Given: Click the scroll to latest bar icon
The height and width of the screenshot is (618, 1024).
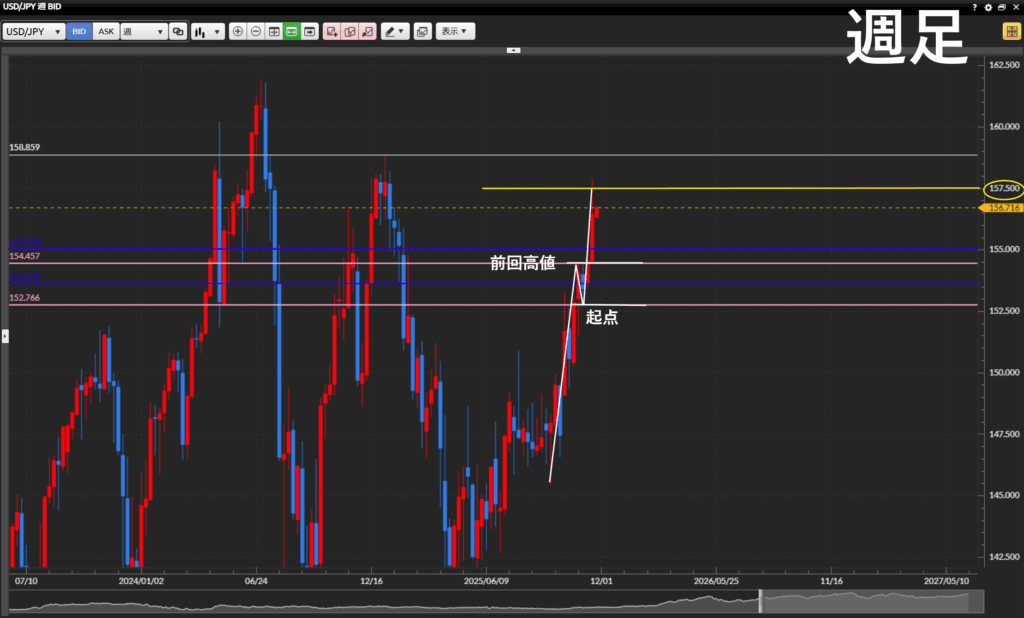Looking at the screenshot, I should pos(310,31).
